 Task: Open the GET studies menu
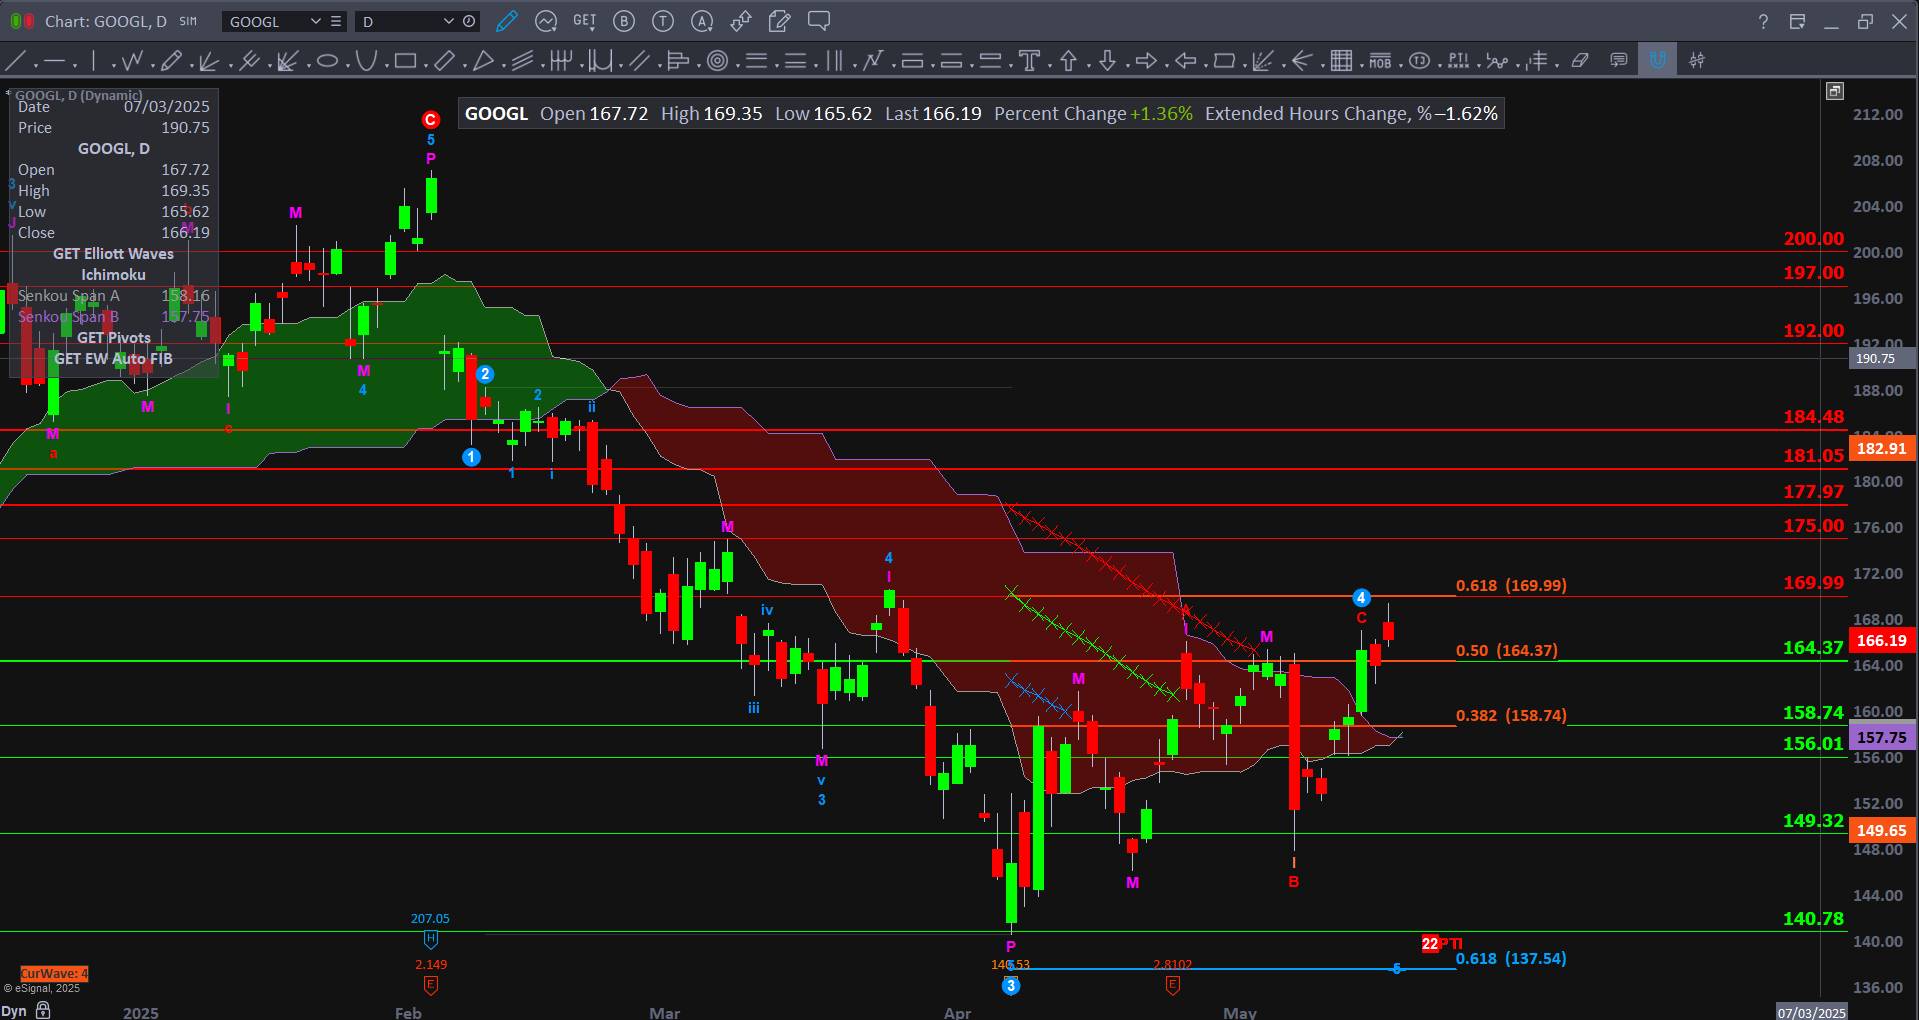tap(584, 21)
